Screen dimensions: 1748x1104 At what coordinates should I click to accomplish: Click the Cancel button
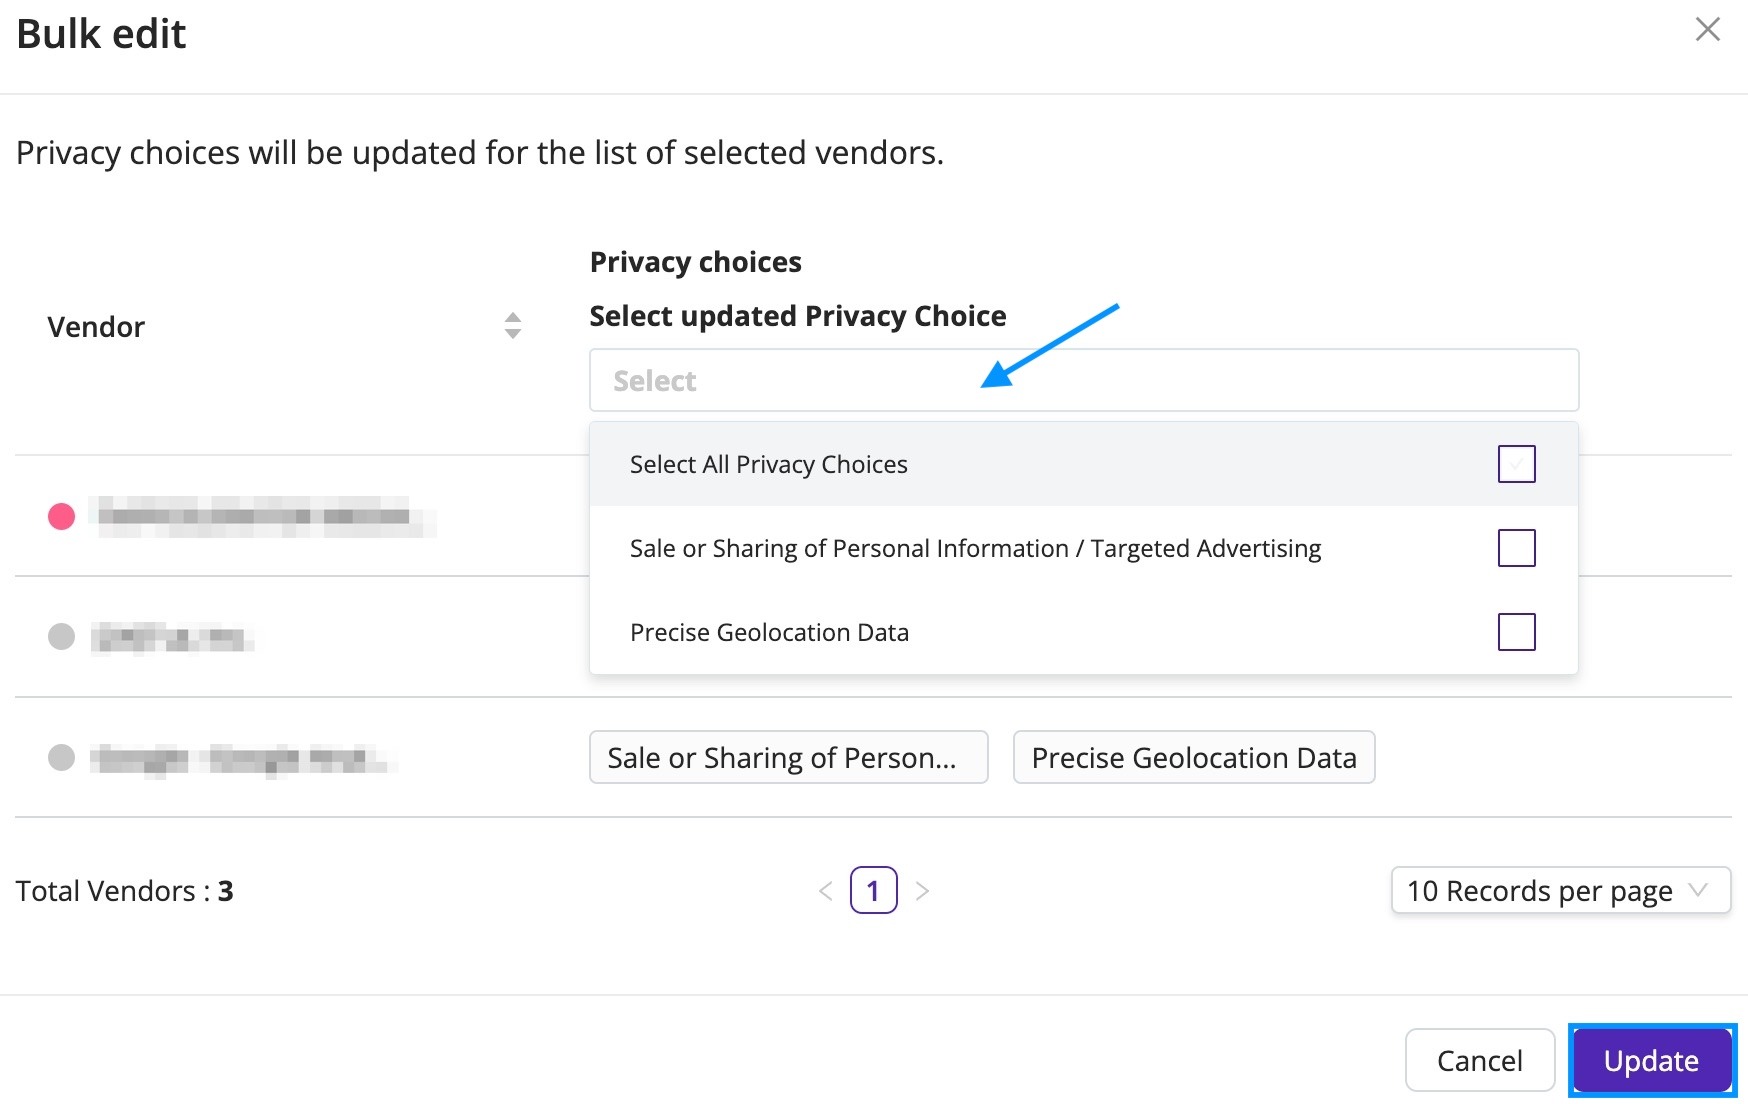[1479, 1060]
